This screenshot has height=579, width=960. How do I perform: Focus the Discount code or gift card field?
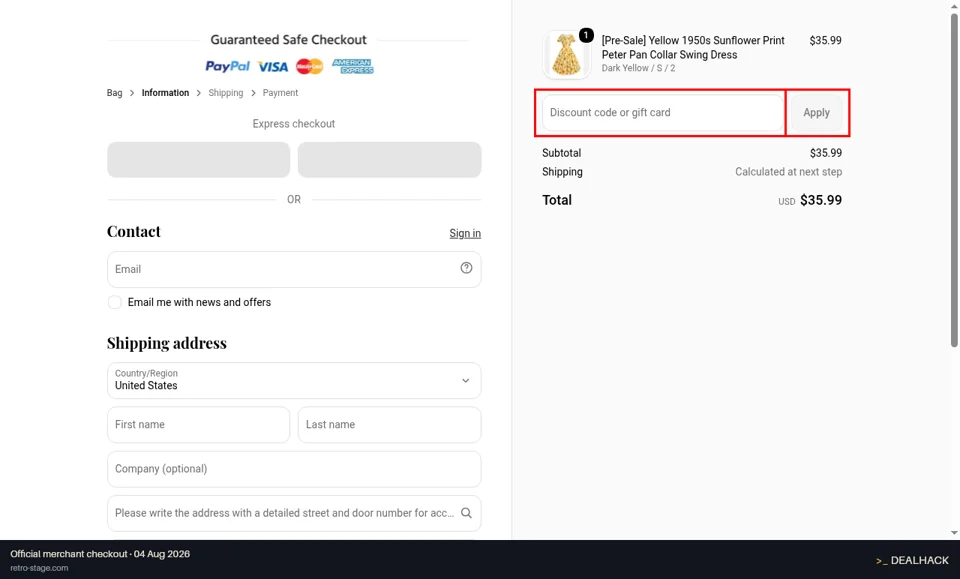[x=662, y=113]
